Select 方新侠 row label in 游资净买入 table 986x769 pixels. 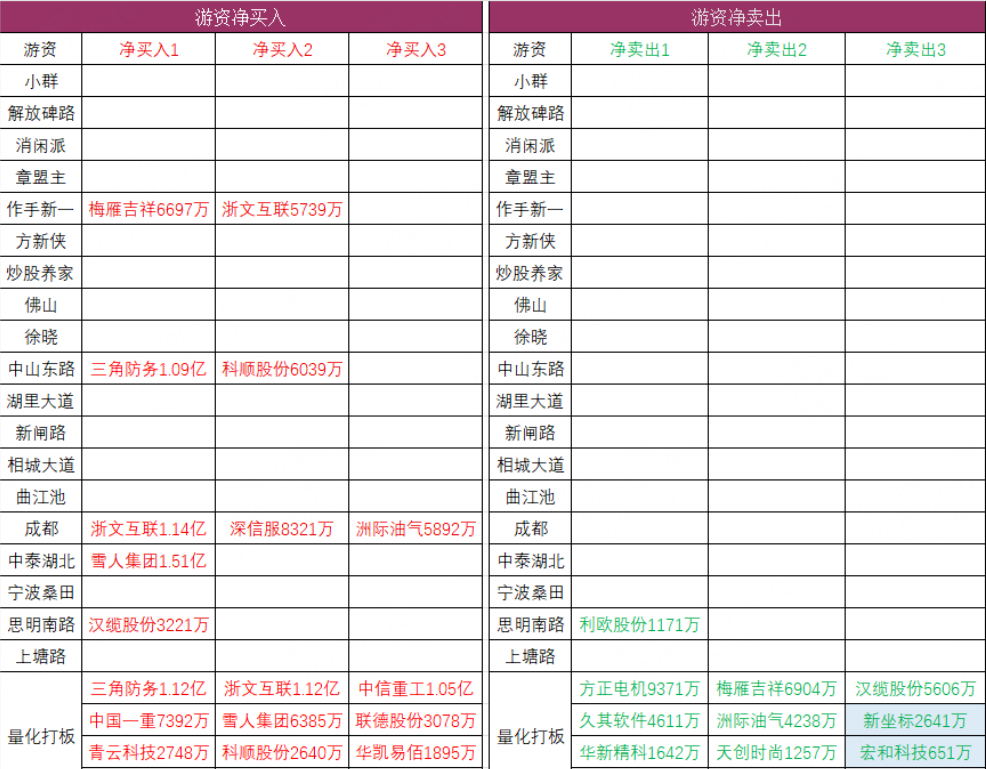click(41, 241)
